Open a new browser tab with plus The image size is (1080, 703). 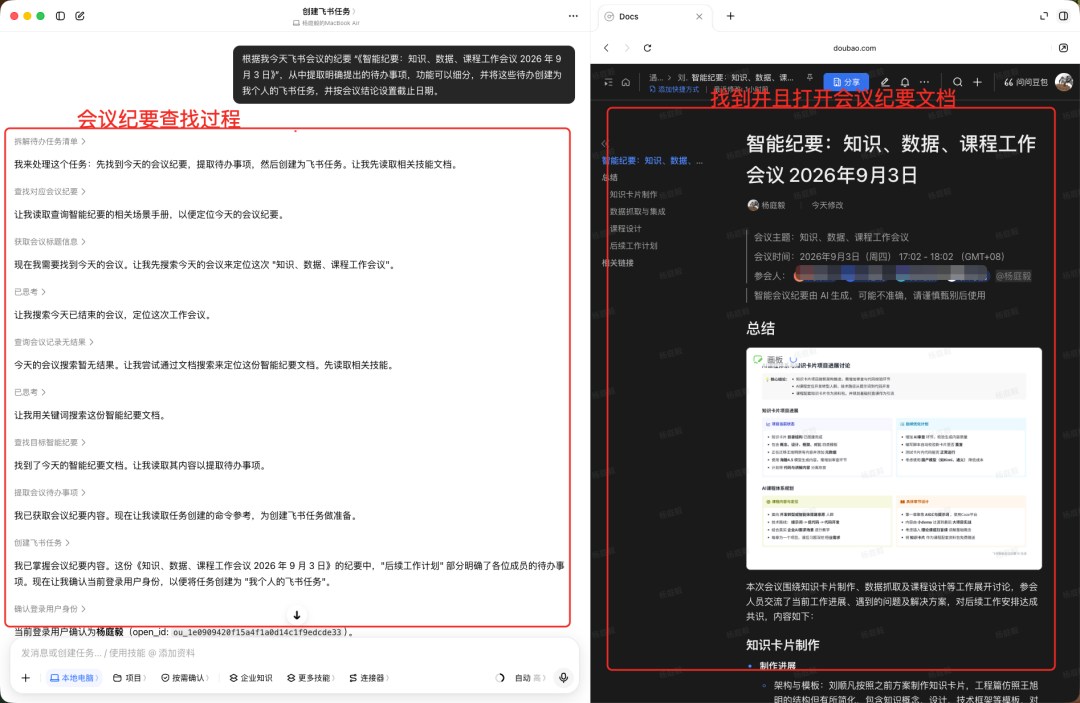(x=731, y=16)
